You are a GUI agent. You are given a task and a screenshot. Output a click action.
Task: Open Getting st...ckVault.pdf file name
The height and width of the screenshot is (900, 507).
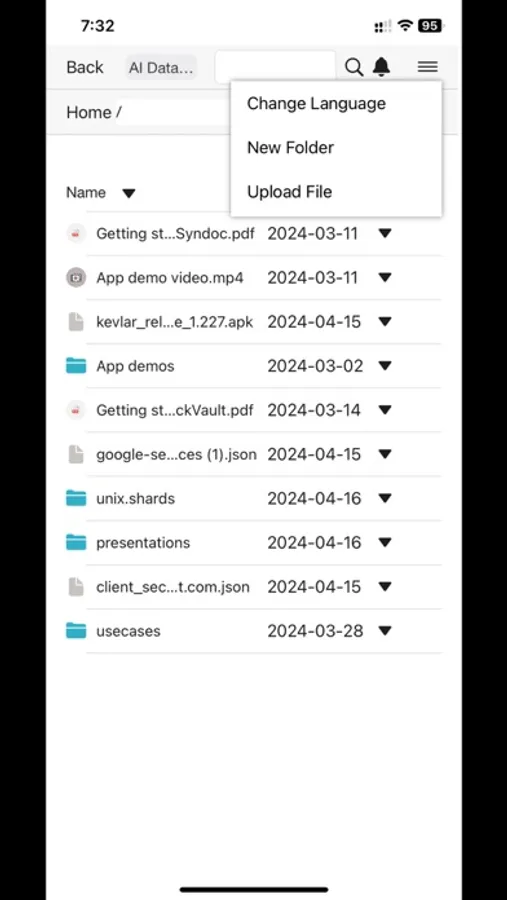[x=175, y=410]
